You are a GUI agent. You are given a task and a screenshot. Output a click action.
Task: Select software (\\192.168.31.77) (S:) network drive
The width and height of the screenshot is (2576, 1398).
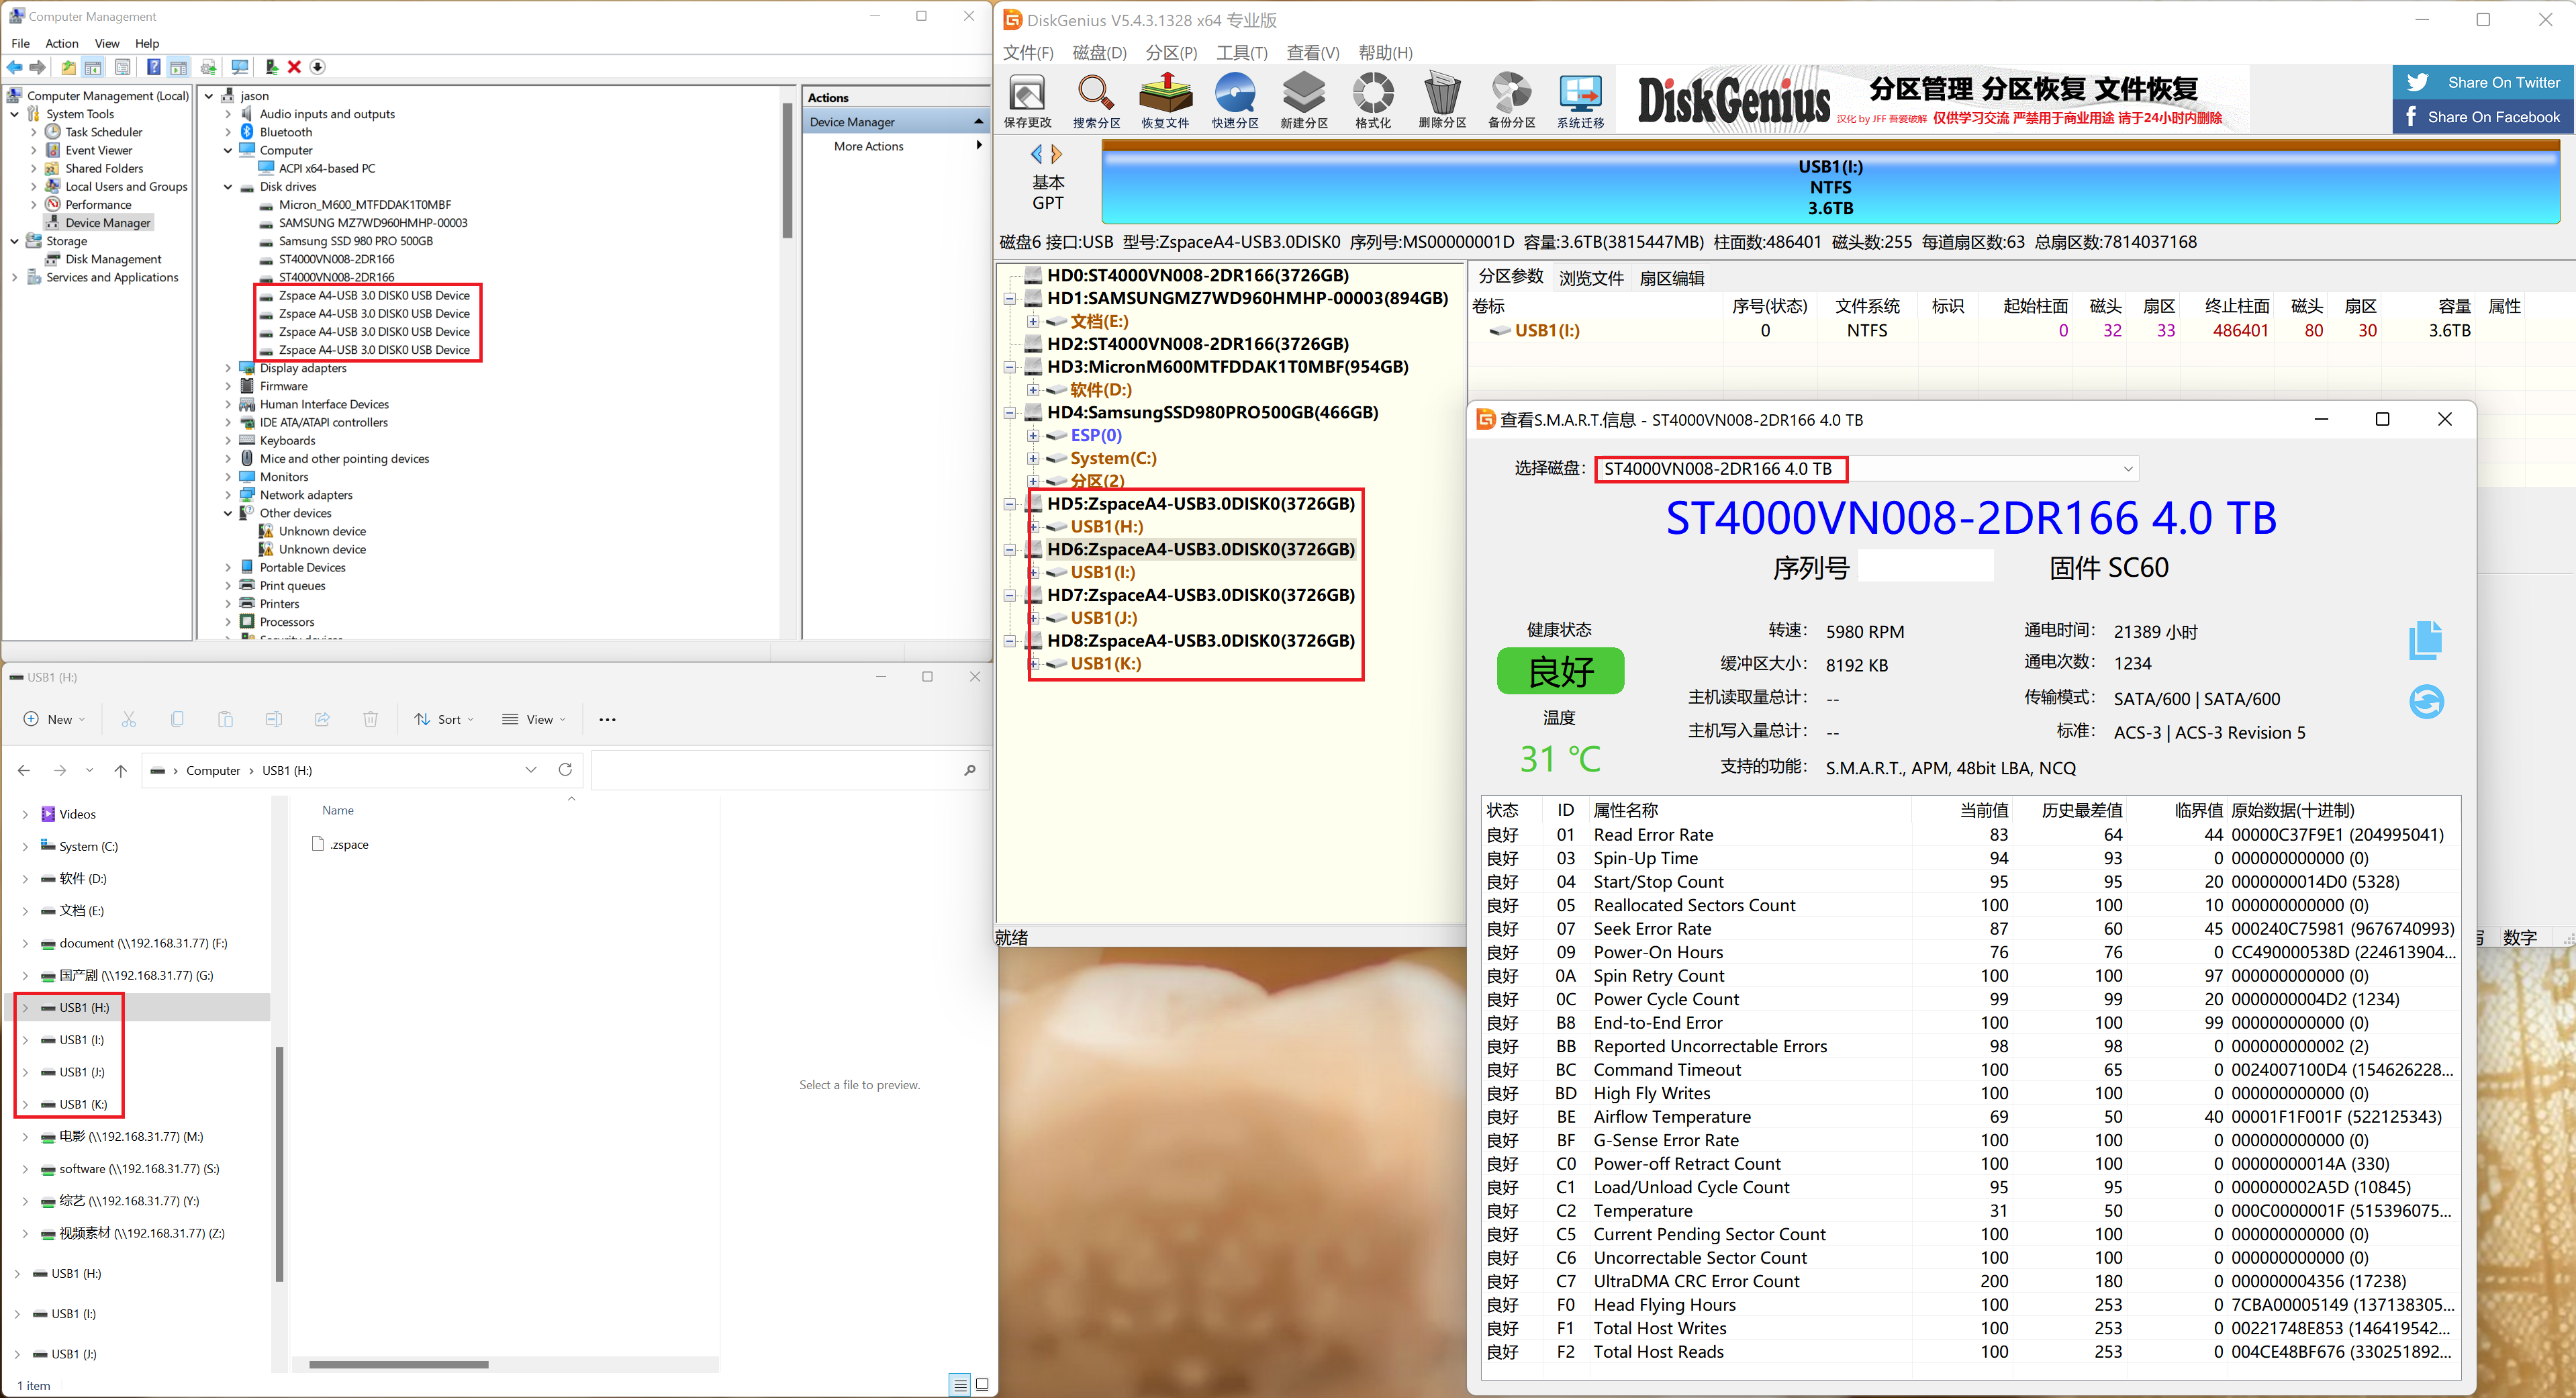click(x=139, y=1168)
